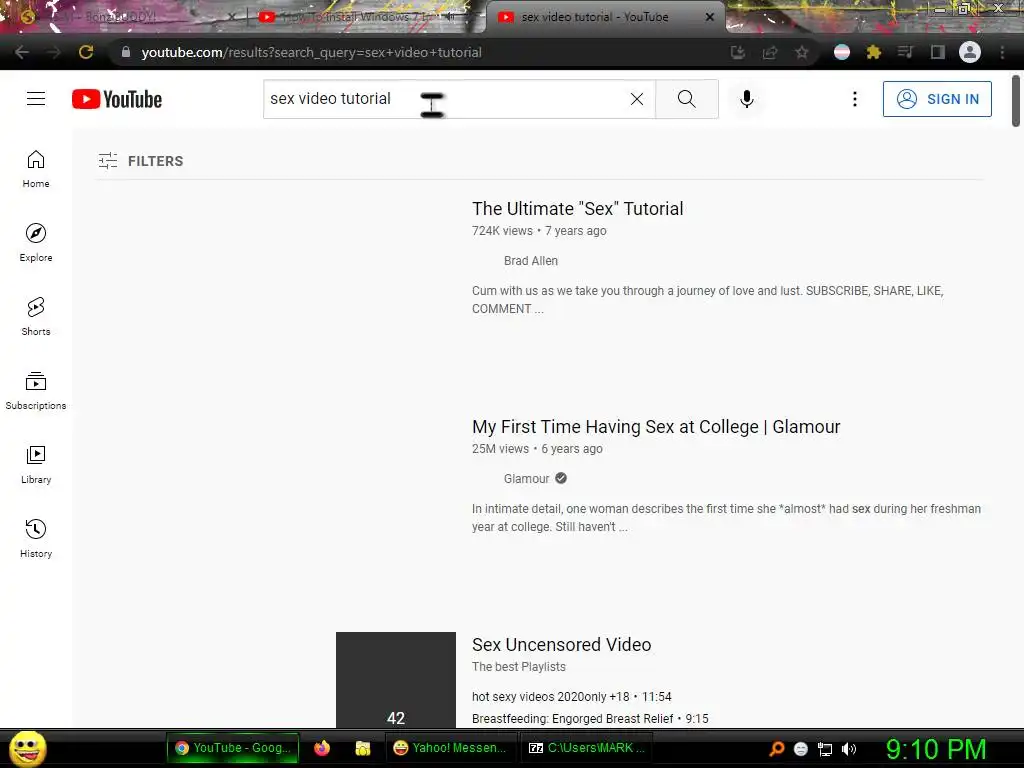The height and width of the screenshot is (768, 1024).
Task: Close the active YouTube tab
Action: point(710,17)
